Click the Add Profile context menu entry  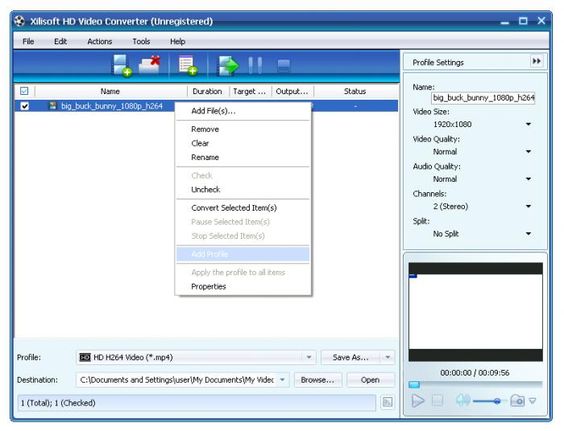pos(243,254)
